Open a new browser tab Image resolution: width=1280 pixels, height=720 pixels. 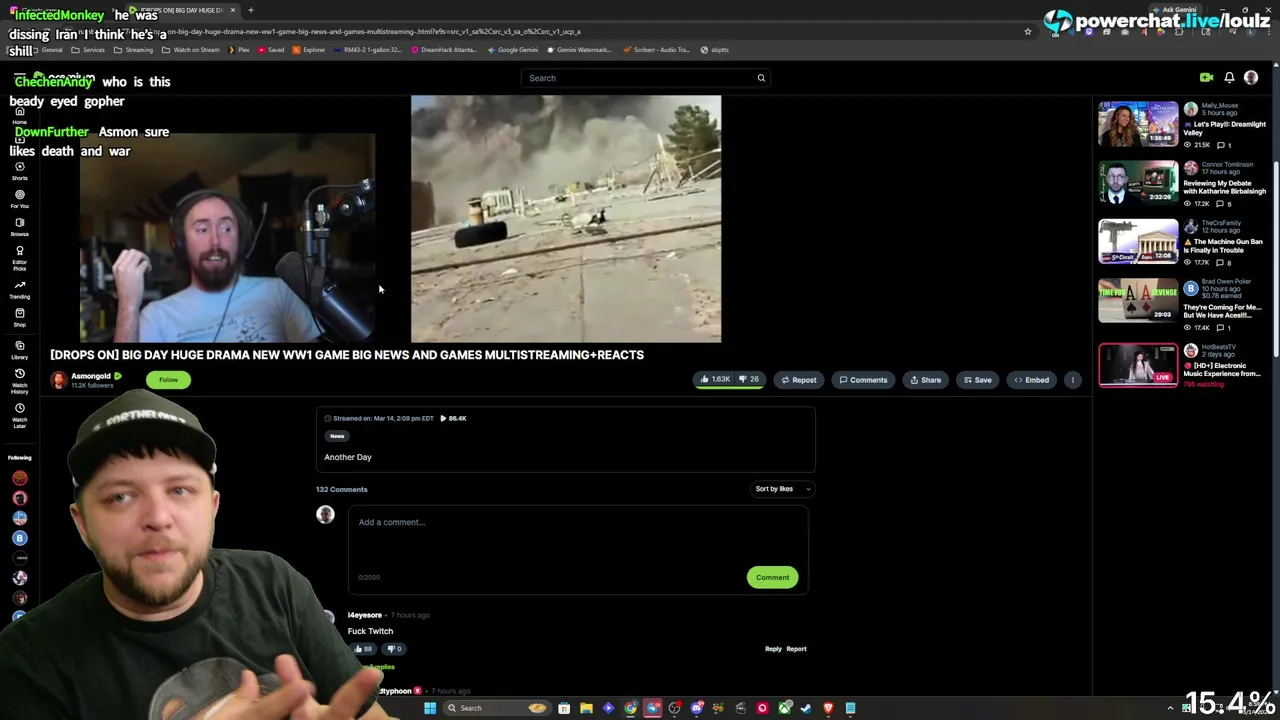coord(251,10)
